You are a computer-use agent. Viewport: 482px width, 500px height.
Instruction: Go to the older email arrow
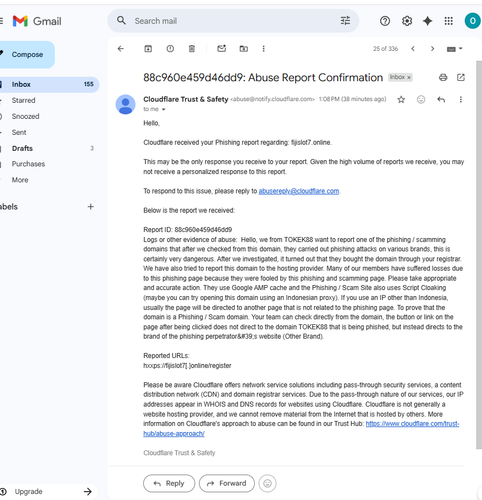point(432,49)
